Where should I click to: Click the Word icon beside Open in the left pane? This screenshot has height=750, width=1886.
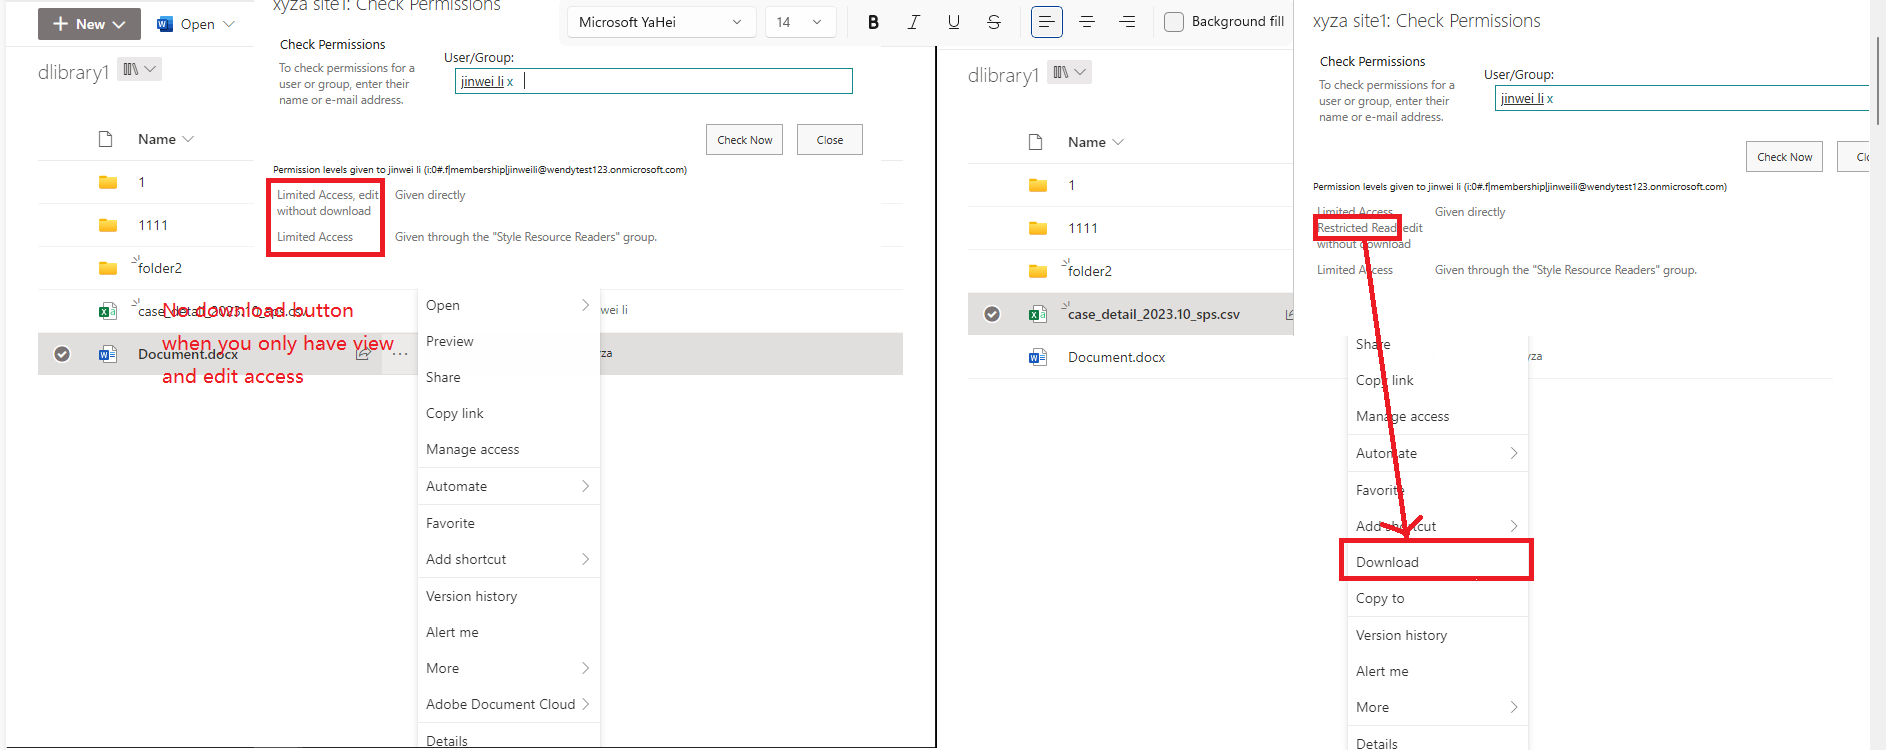click(x=165, y=24)
